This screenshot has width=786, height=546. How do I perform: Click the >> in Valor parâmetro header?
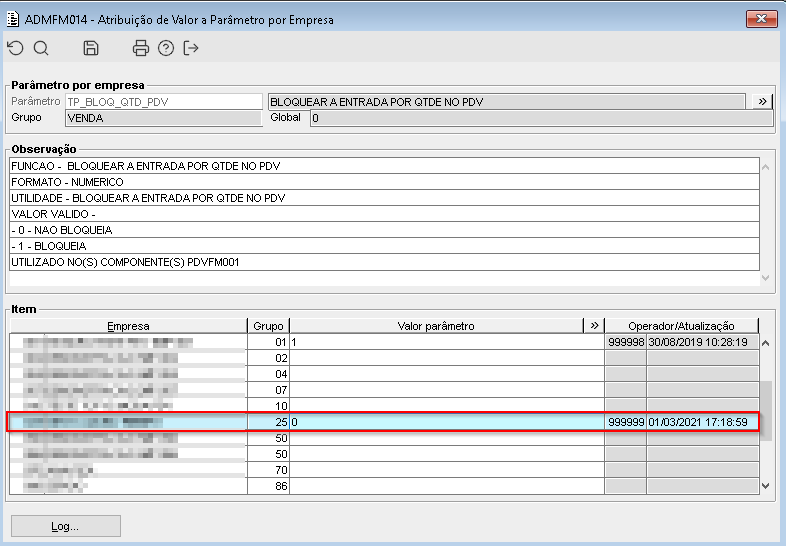click(595, 325)
